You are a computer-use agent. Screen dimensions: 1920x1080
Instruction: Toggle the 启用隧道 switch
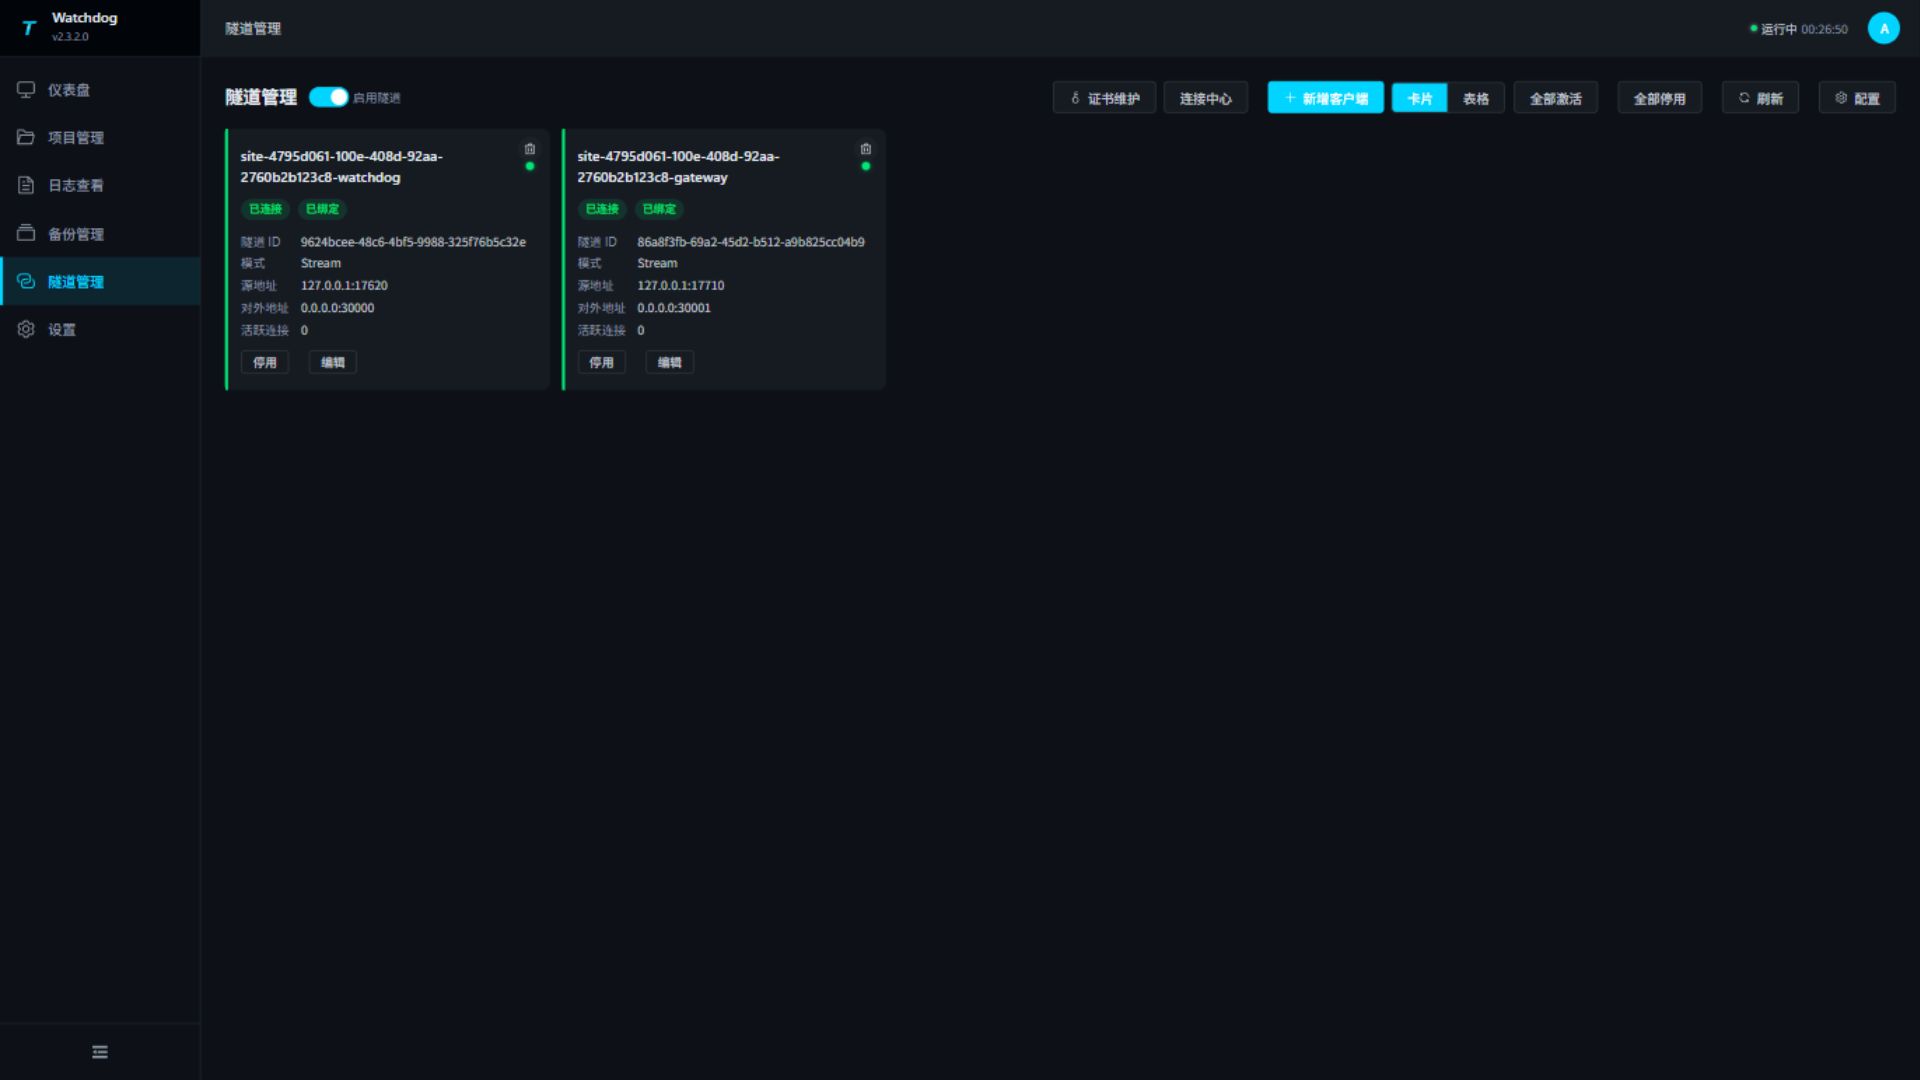coord(328,97)
